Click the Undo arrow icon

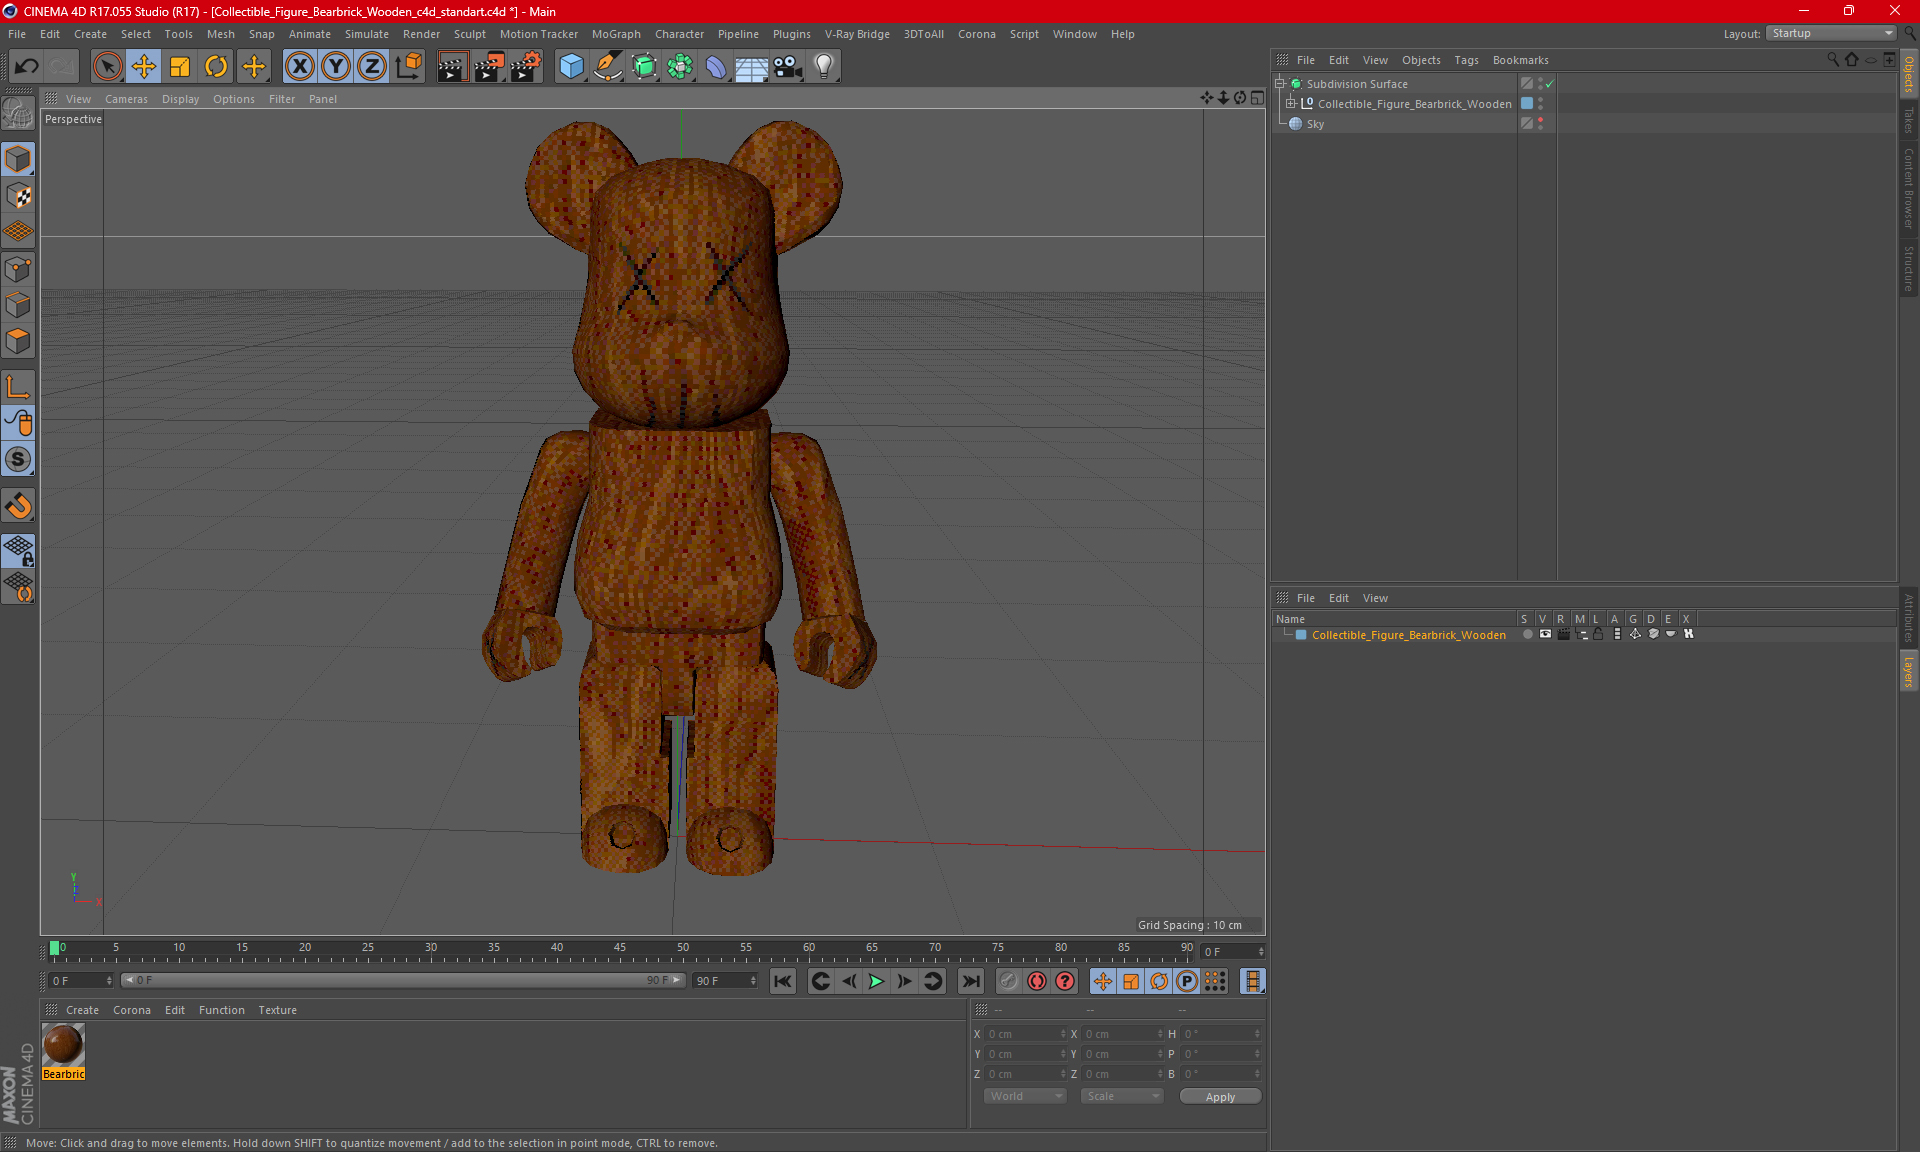[27, 66]
